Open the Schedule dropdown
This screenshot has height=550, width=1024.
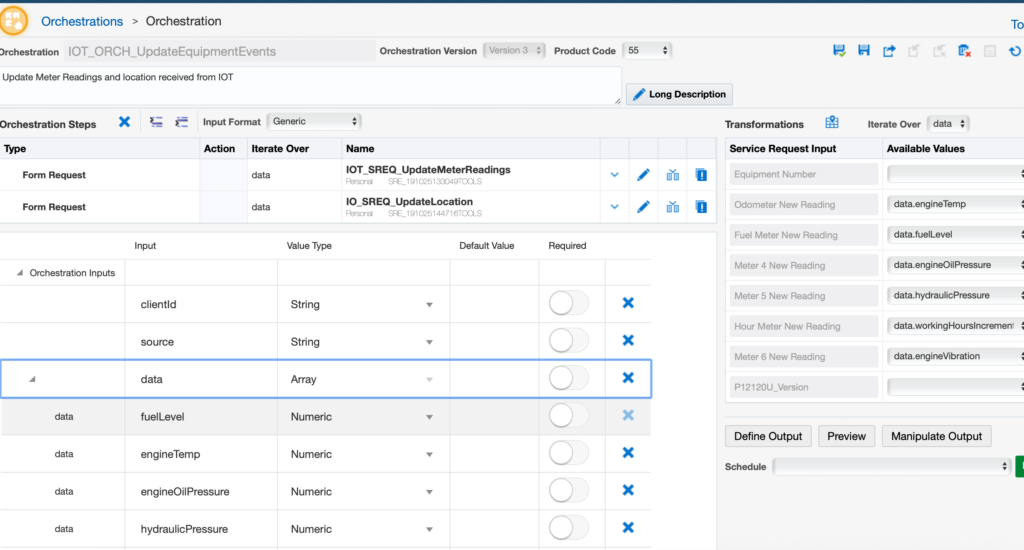[891, 466]
